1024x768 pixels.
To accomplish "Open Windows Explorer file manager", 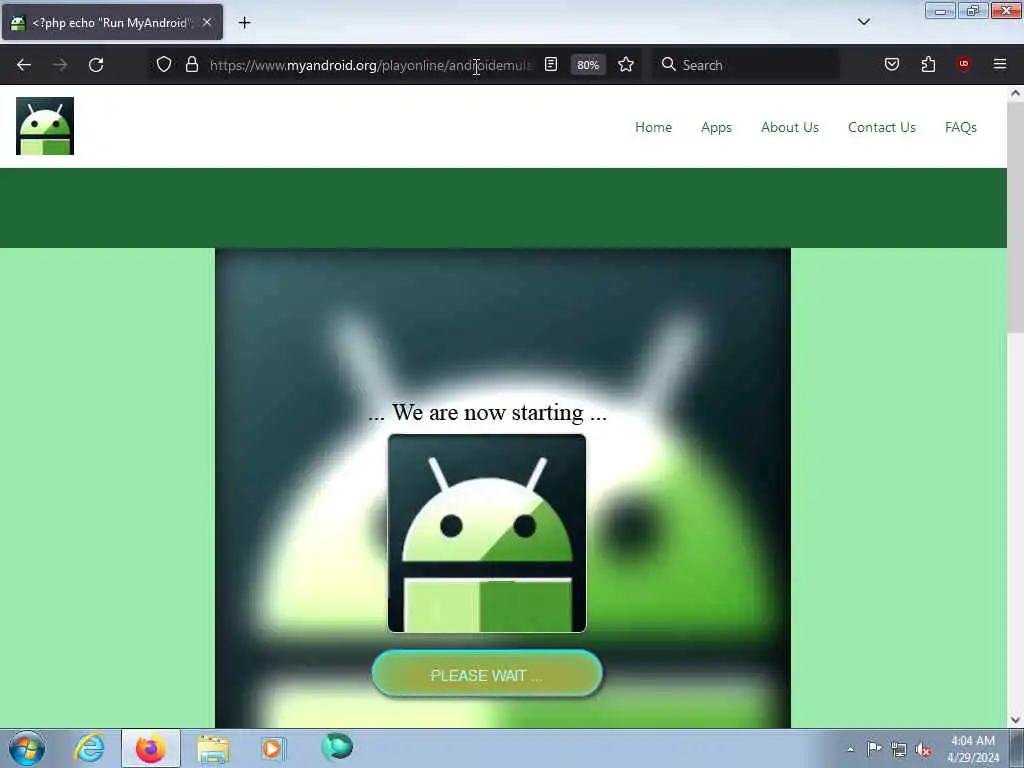I will click(x=213, y=748).
